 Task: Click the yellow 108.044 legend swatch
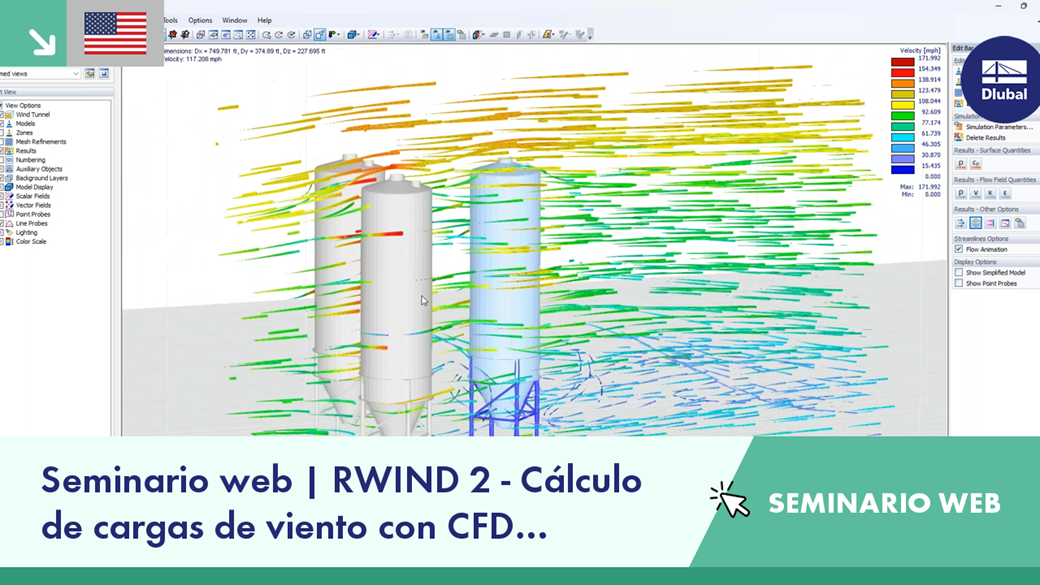coord(903,105)
